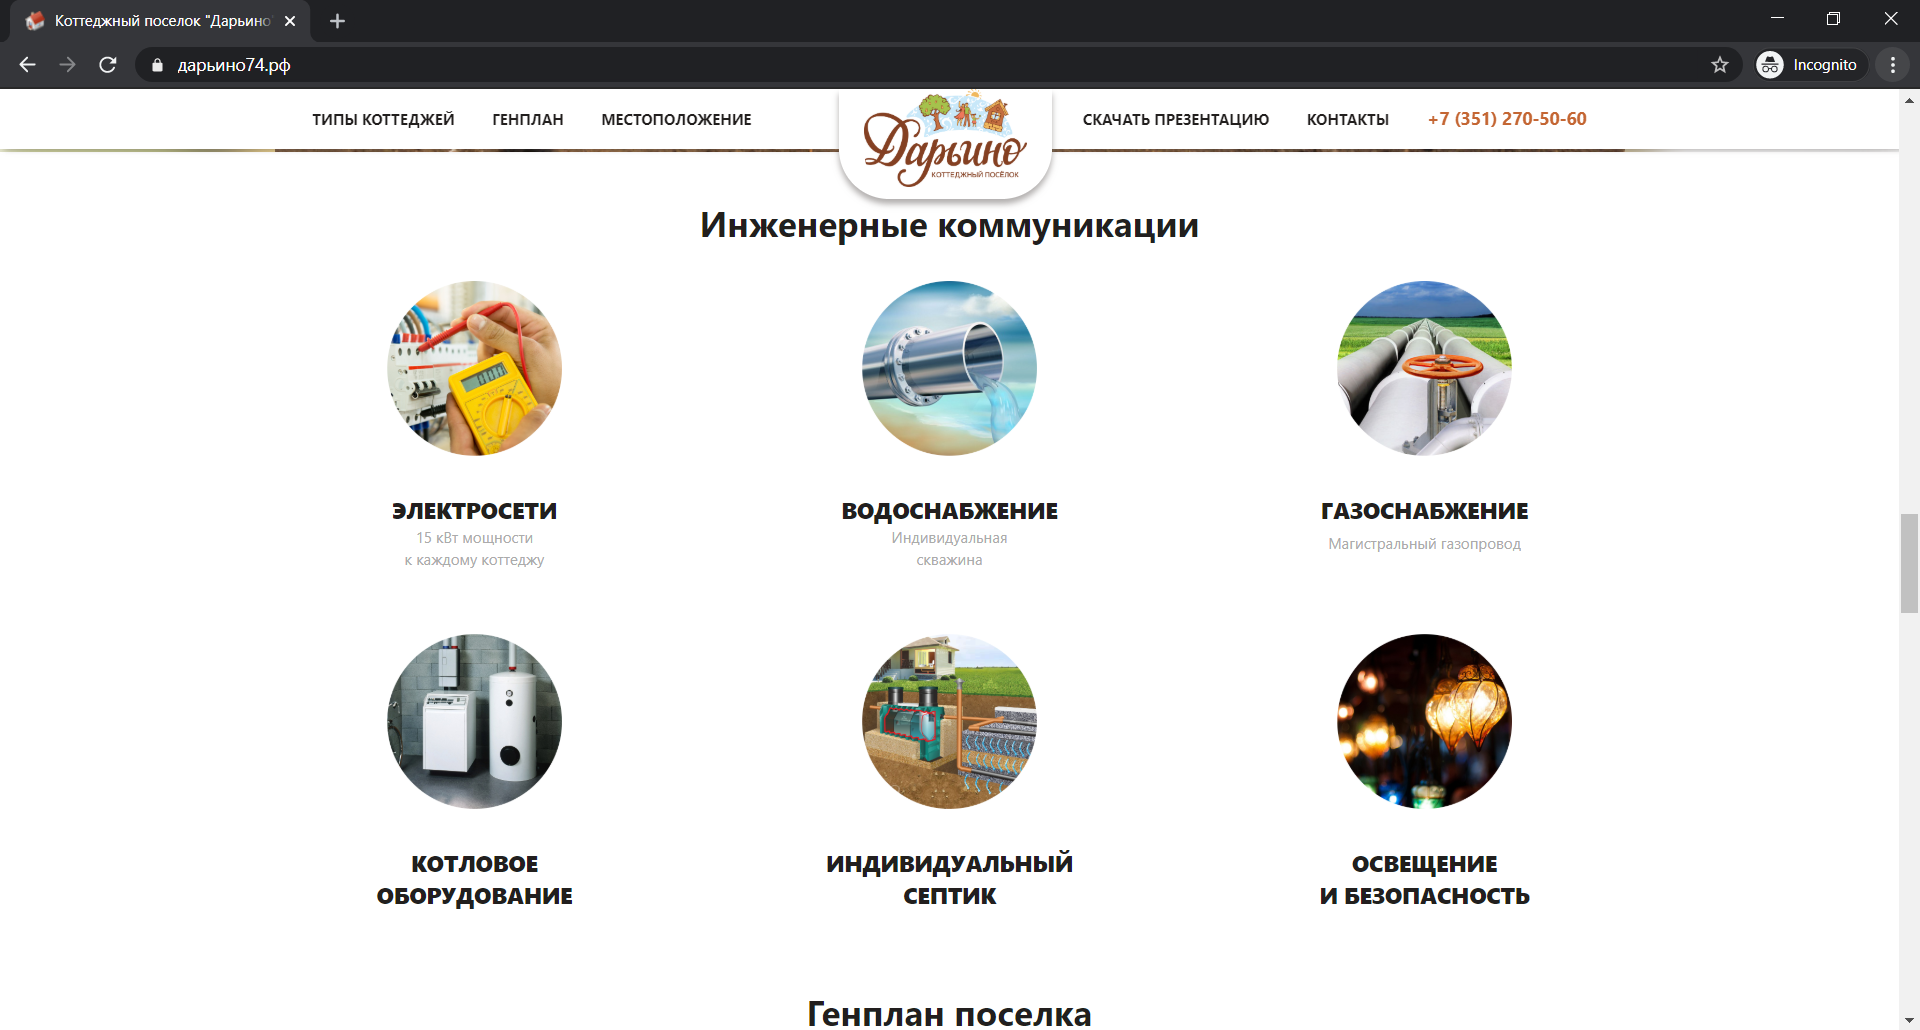Click the Газоснабжение pipeline valve image

click(x=1424, y=368)
